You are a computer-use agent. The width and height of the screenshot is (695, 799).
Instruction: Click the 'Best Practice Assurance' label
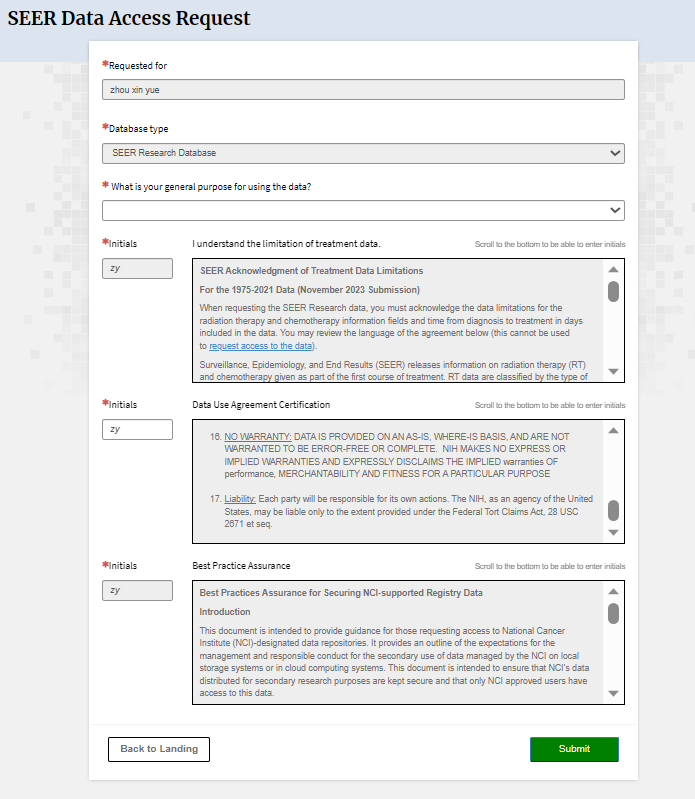(x=242, y=566)
